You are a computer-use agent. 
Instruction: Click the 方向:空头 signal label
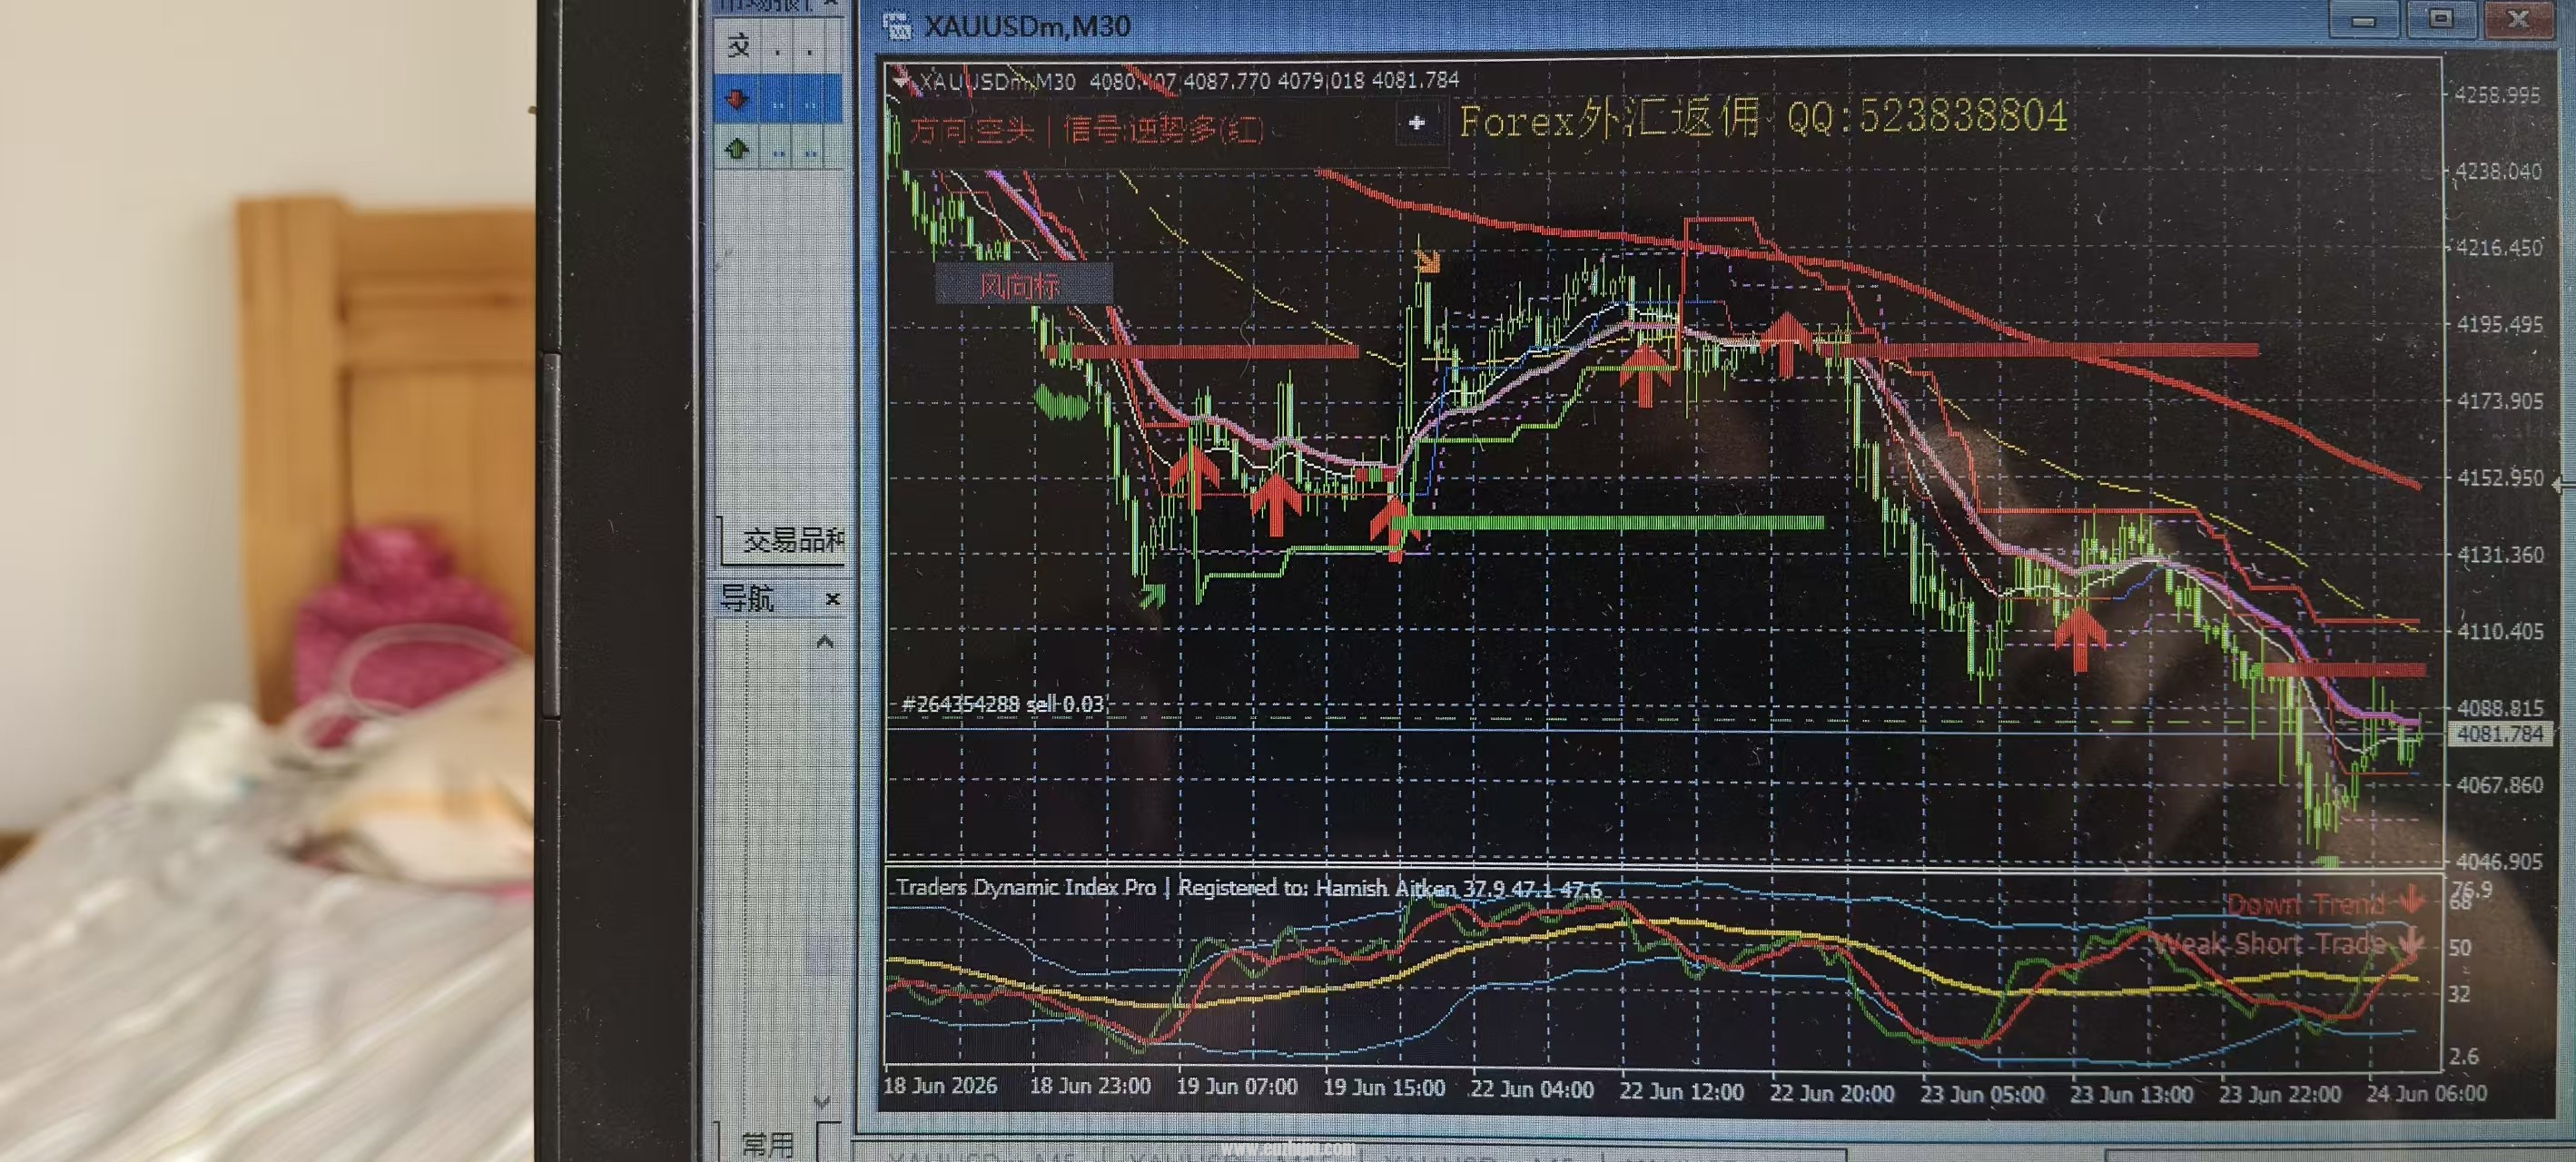(x=1086, y=130)
